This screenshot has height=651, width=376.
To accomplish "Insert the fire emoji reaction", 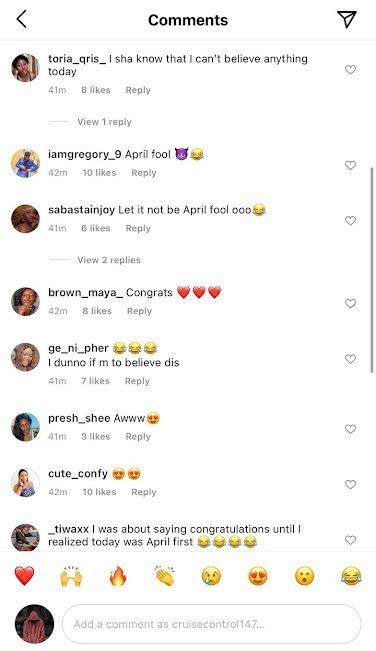I will pos(118,576).
